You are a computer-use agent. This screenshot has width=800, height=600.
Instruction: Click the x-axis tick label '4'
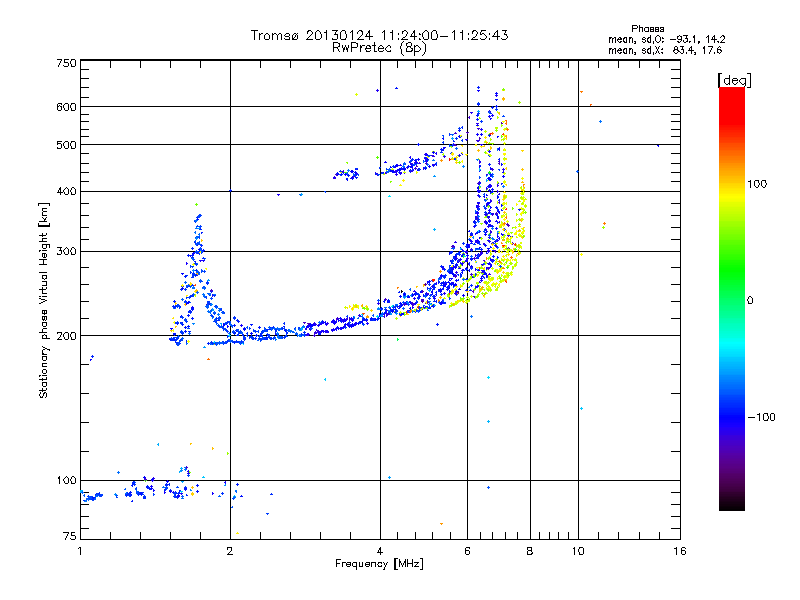point(380,551)
